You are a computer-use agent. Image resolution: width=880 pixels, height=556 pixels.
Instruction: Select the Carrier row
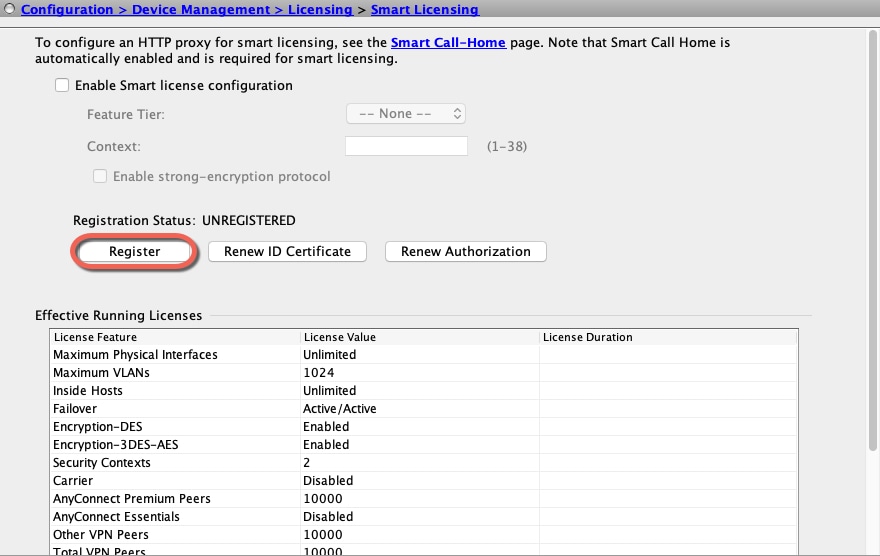tap(424, 480)
